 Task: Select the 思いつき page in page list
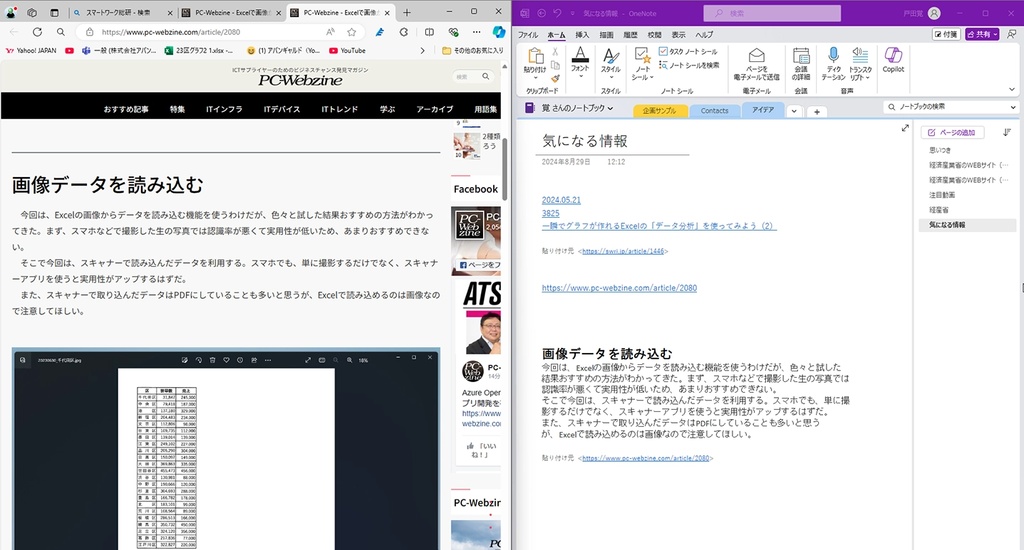pos(940,150)
